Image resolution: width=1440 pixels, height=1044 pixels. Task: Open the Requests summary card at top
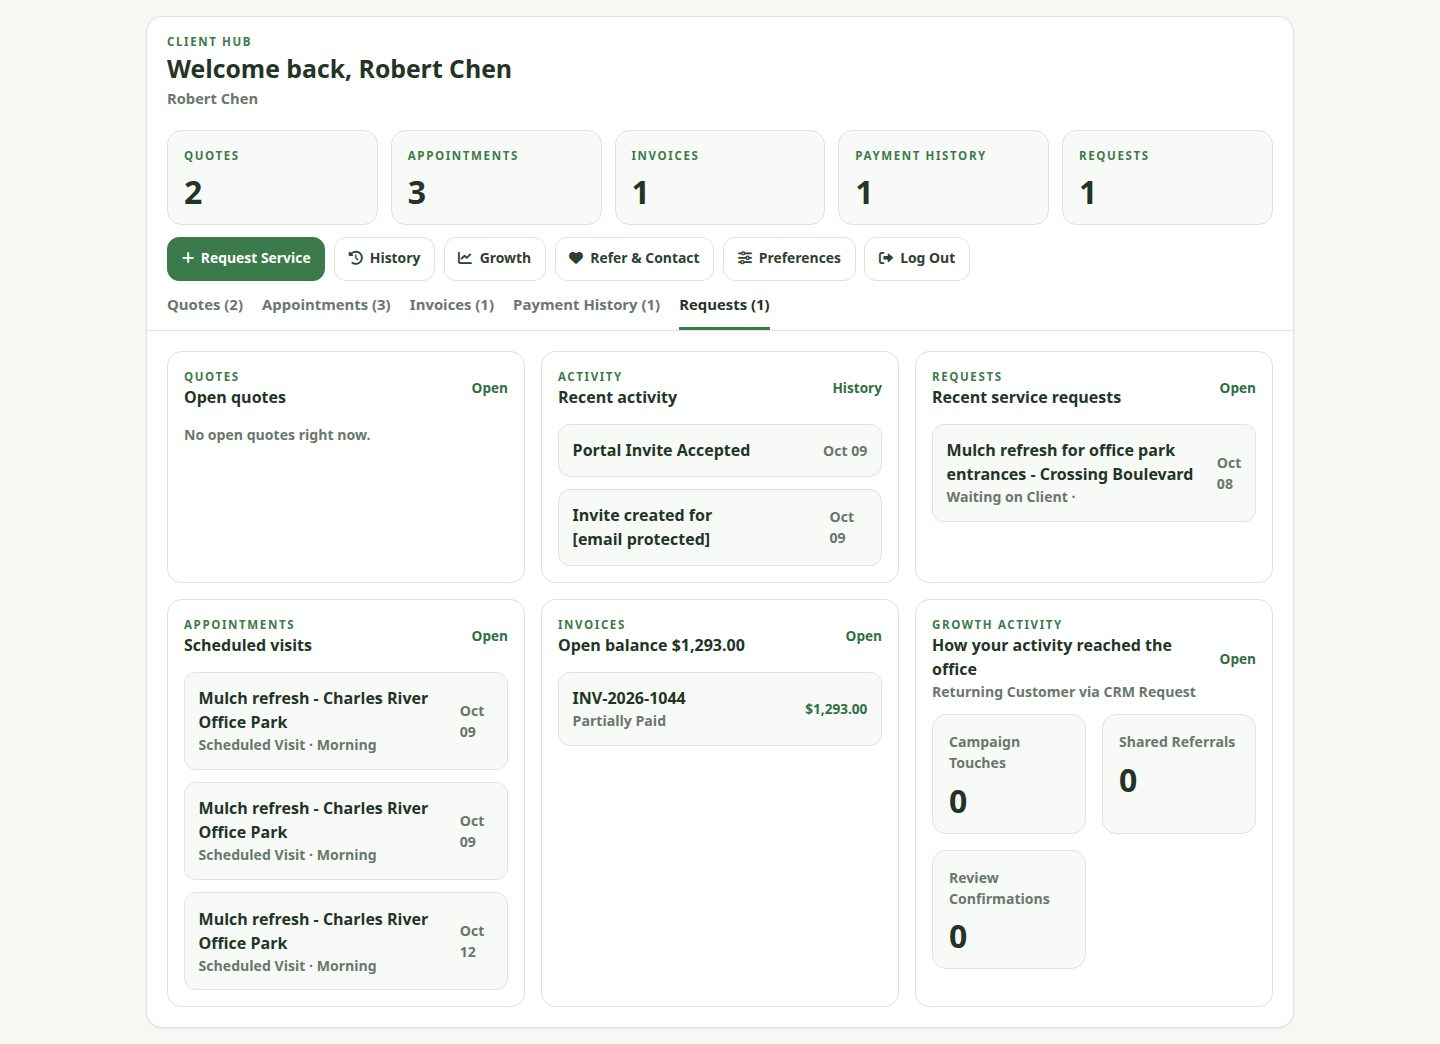[1167, 177]
